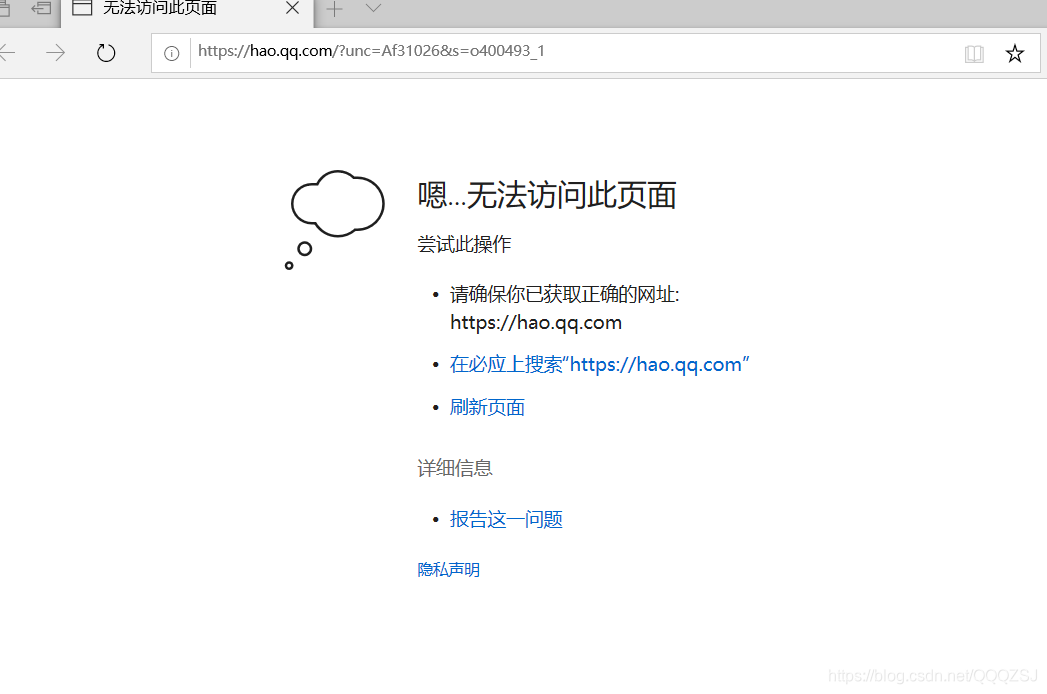Image resolution: width=1047 pixels, height=694 pixels.
Task: Expand tab preview chevron
Action: [x=373, y=8]
